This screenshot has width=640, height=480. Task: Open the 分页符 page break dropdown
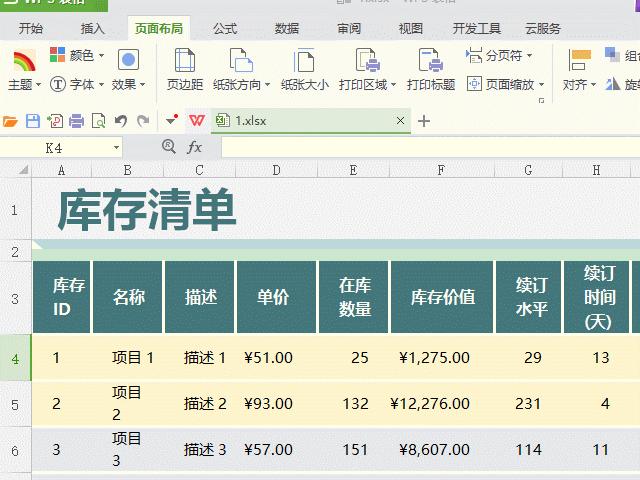499,55
